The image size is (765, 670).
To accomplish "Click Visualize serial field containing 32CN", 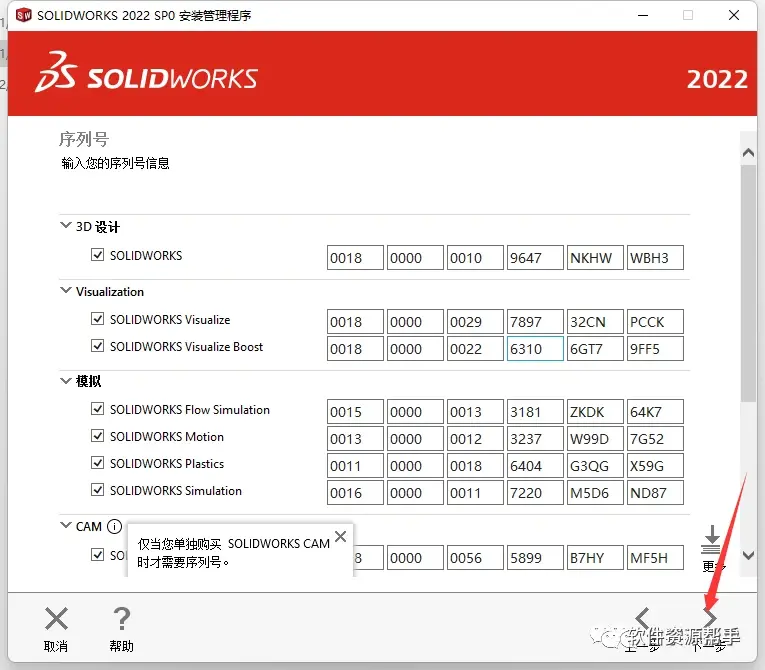I will click(x=595, y=322).
